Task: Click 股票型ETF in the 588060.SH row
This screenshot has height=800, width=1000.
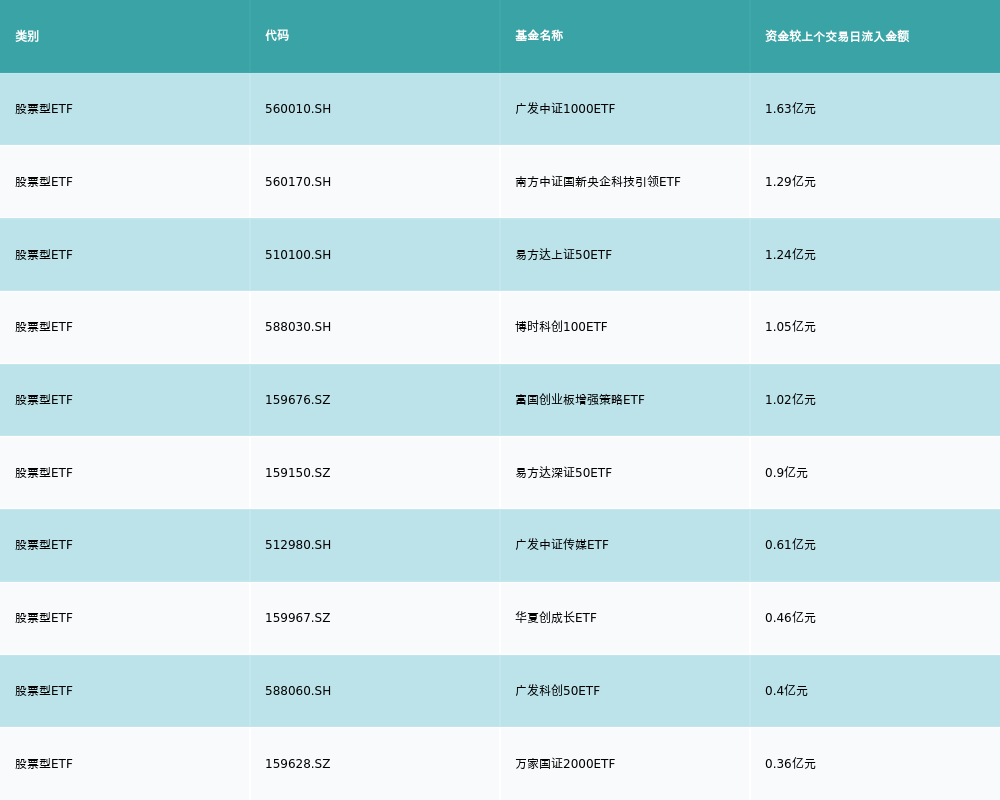Action: [44, 691]
